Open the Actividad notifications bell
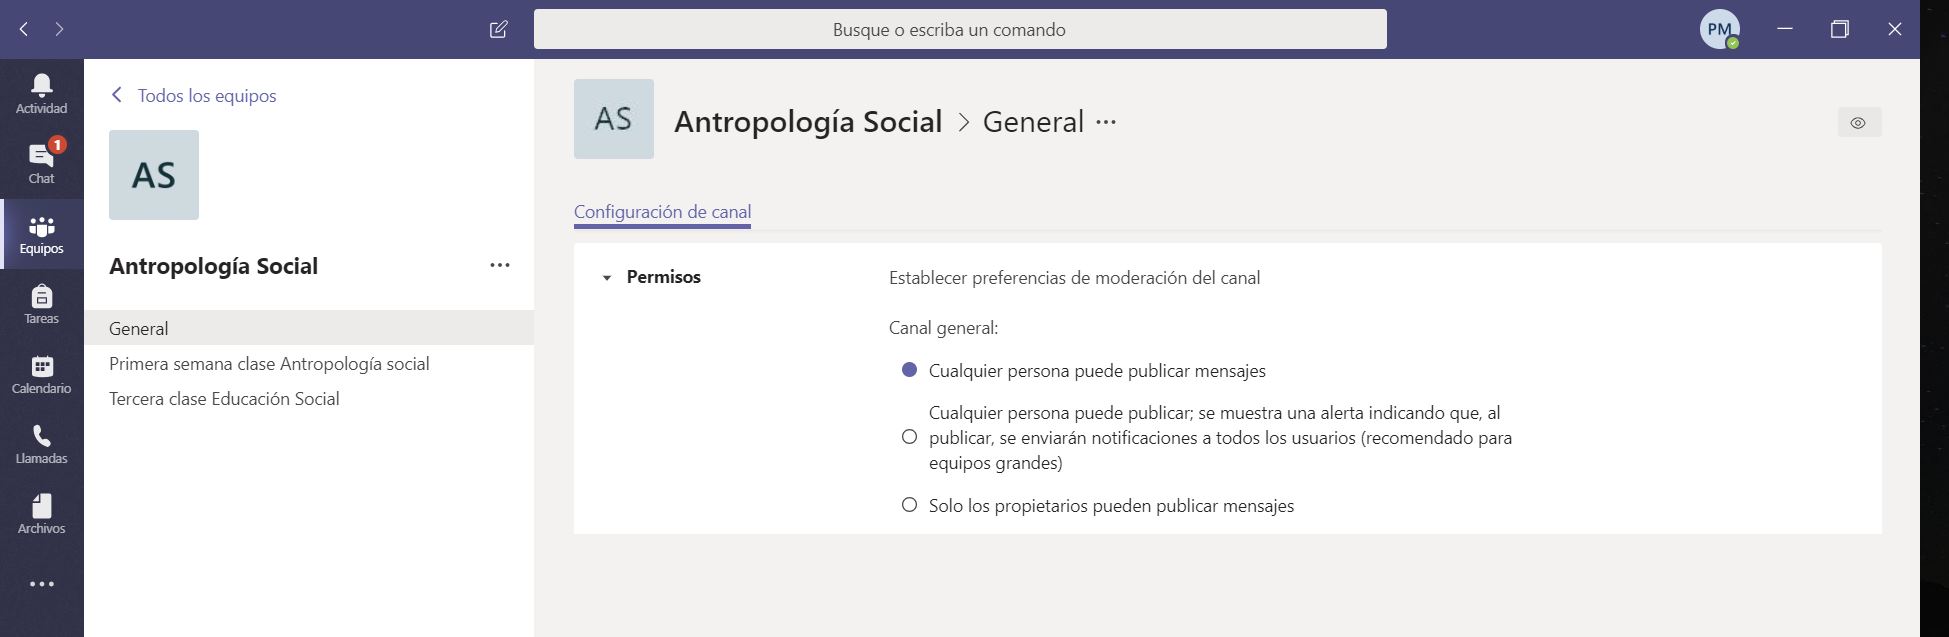 (x=41, y=94)
